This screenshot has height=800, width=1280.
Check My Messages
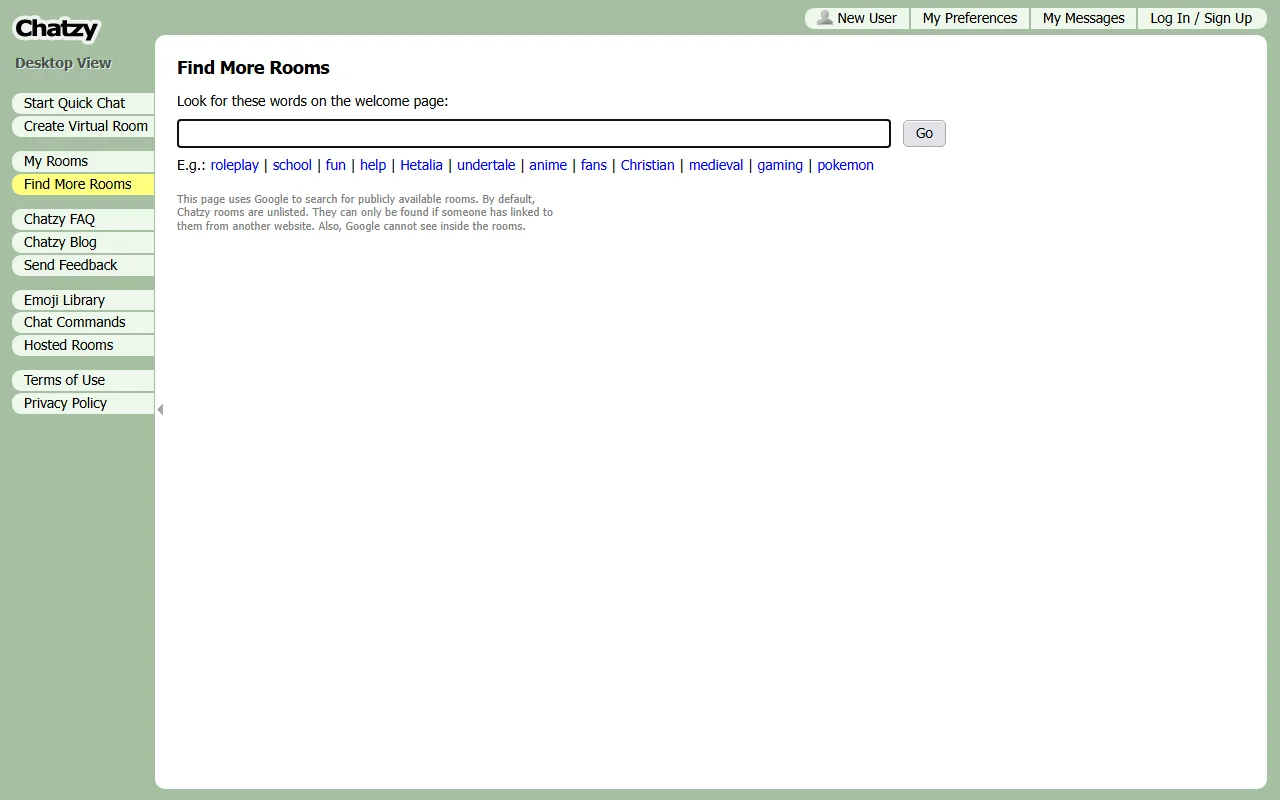pos(1083,18)
